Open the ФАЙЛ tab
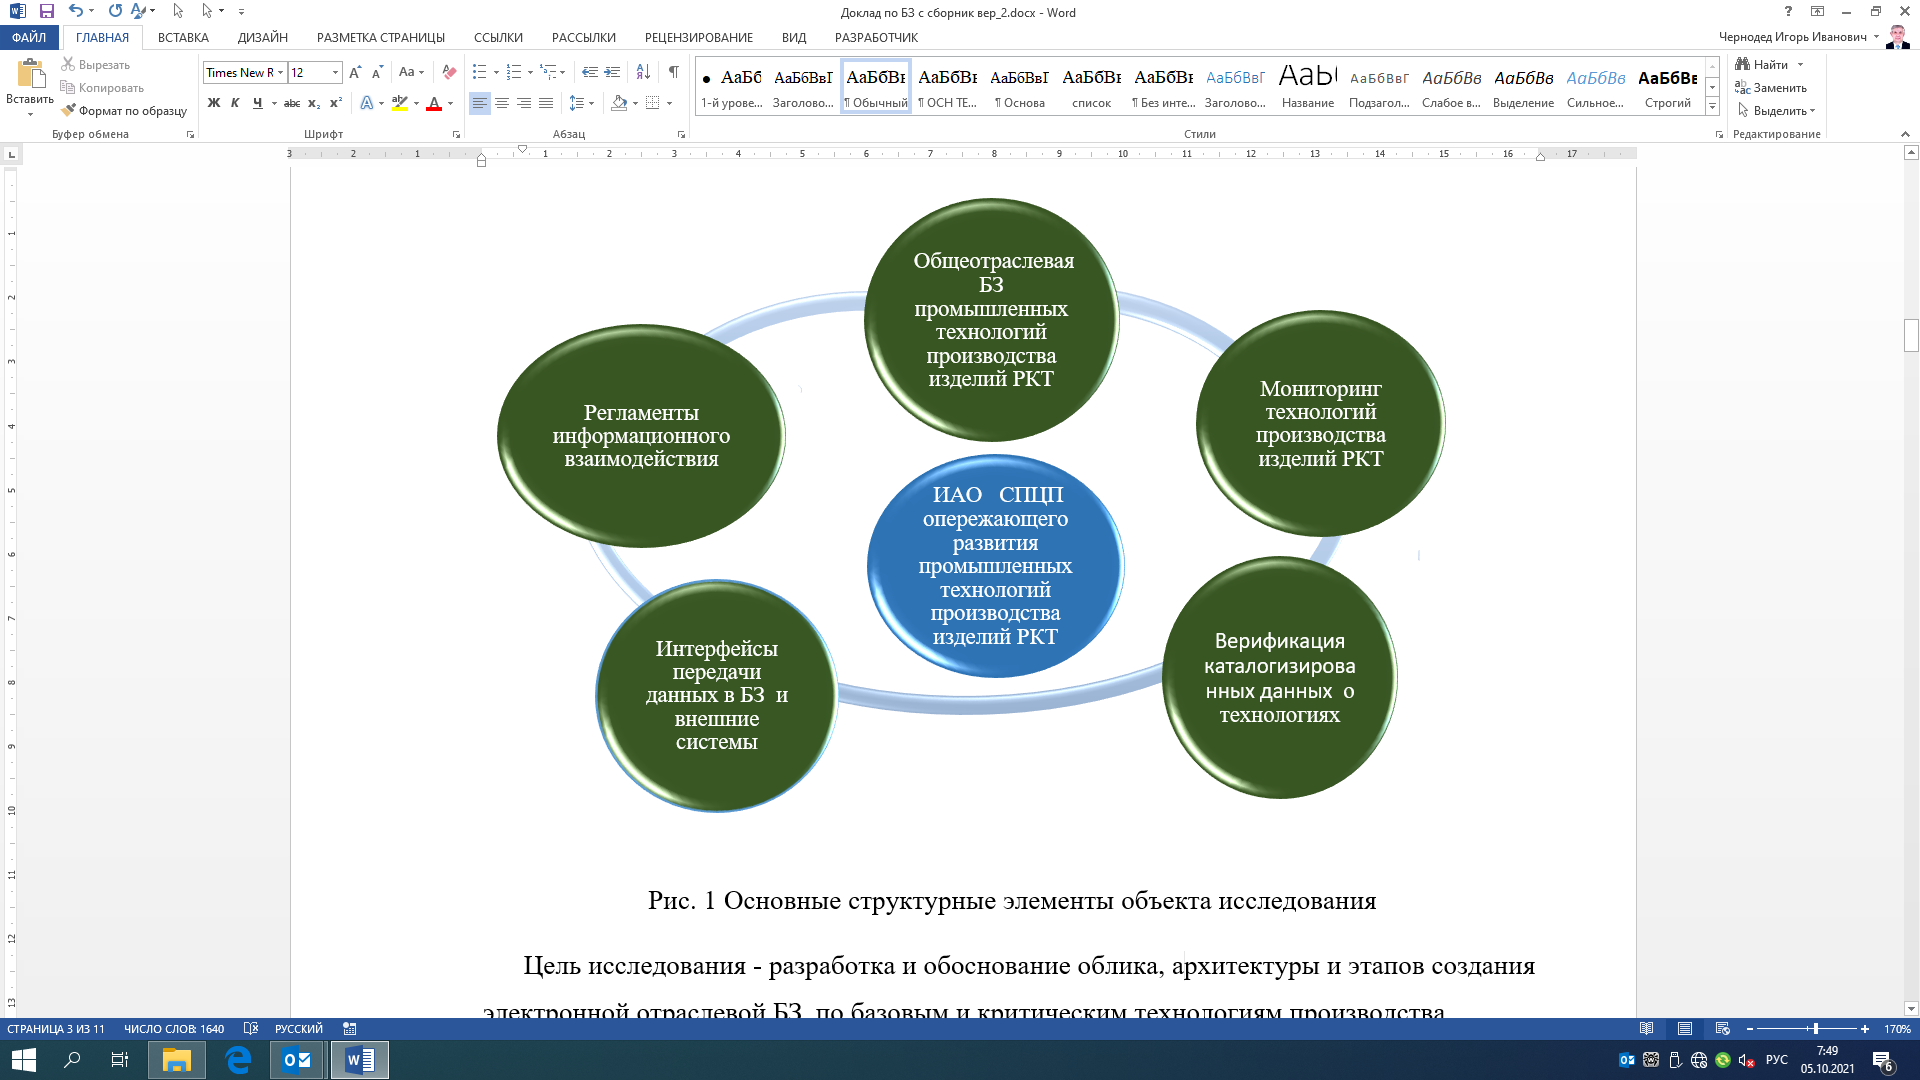This screenshot has height=1080, width=1920. coord(30,38)
